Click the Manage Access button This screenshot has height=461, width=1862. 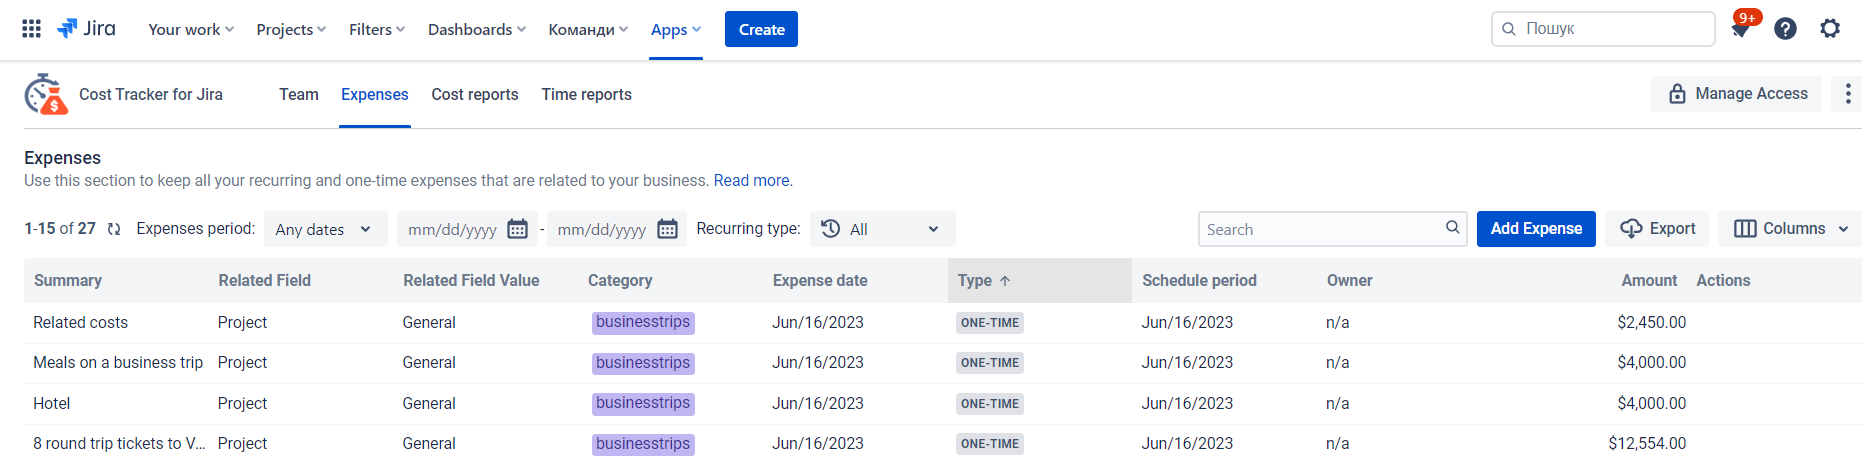1737,94
